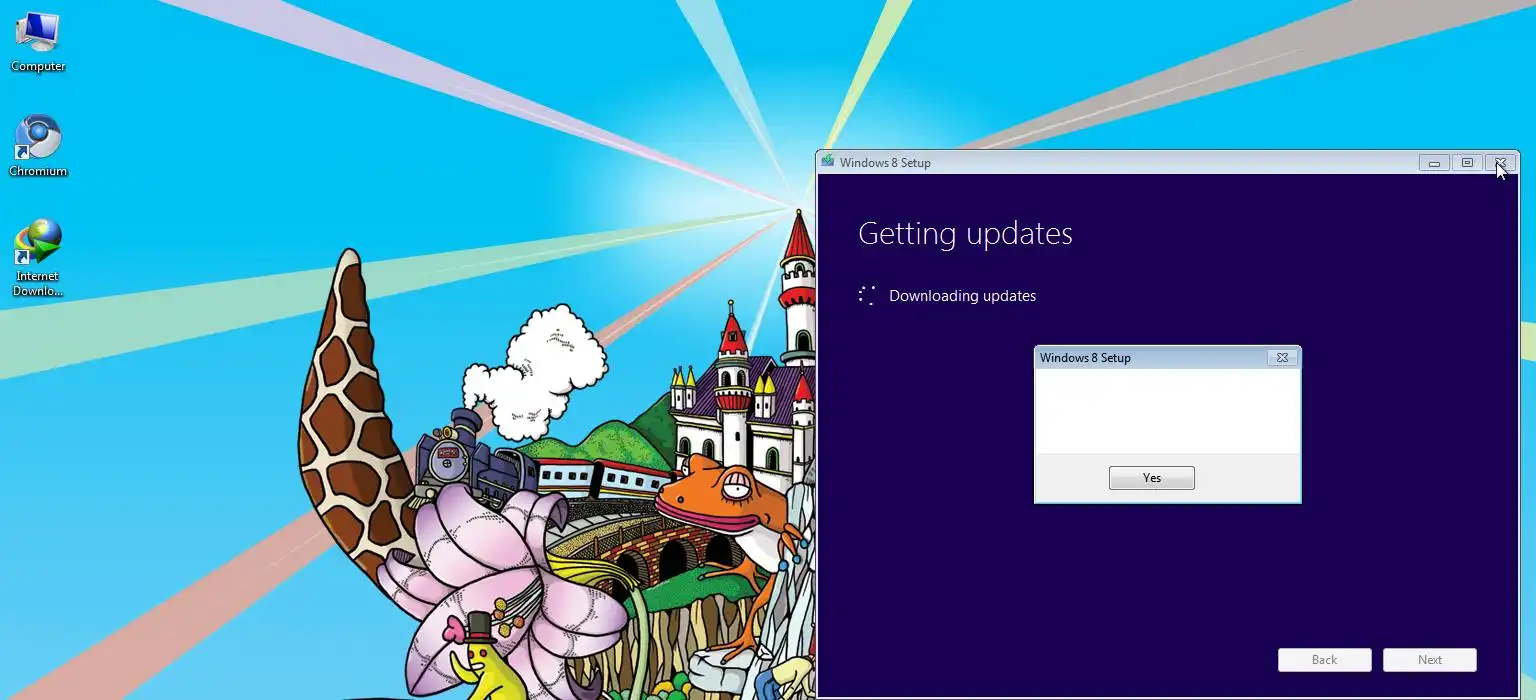Image resolution: width=1536 pixels, height=700 pixels.
Task: Click Yes in the Setup dialog
Action: click(x=1151, y=478)
